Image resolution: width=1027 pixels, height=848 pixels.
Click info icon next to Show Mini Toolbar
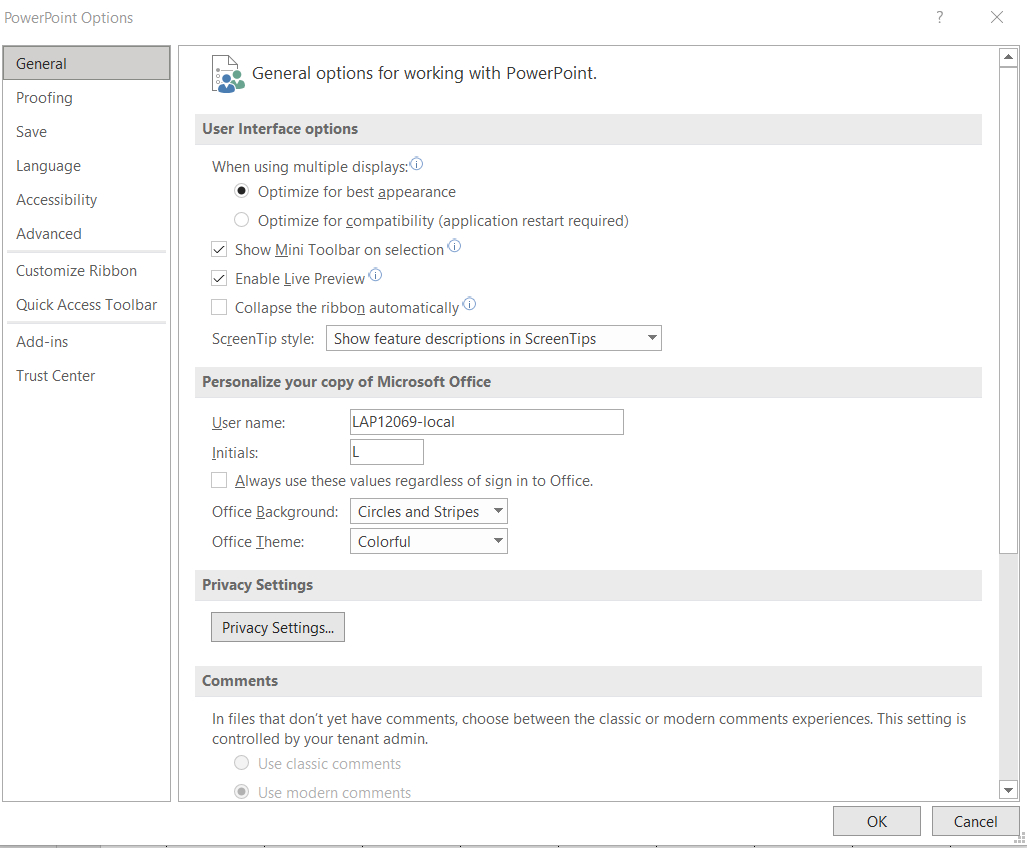click(454, 246)
